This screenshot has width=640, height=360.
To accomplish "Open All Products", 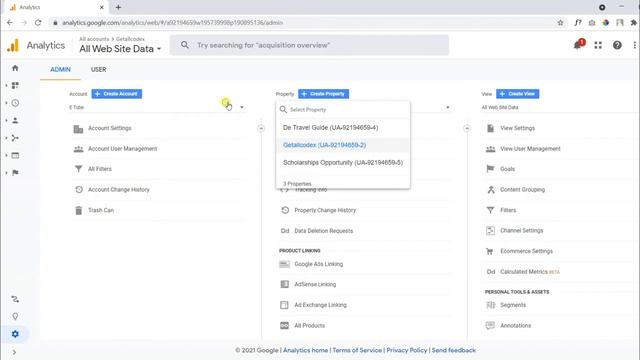I will tap(309, 325).
